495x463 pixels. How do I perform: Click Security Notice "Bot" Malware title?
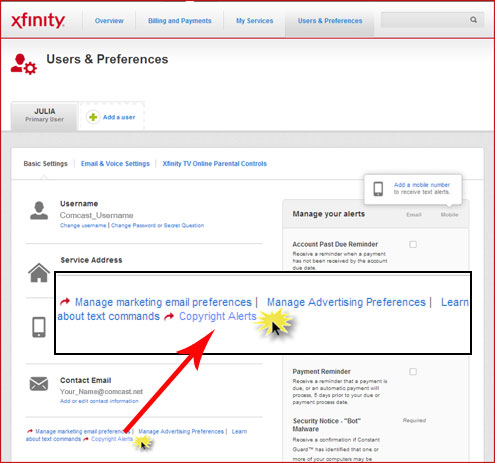click(327, 425)
